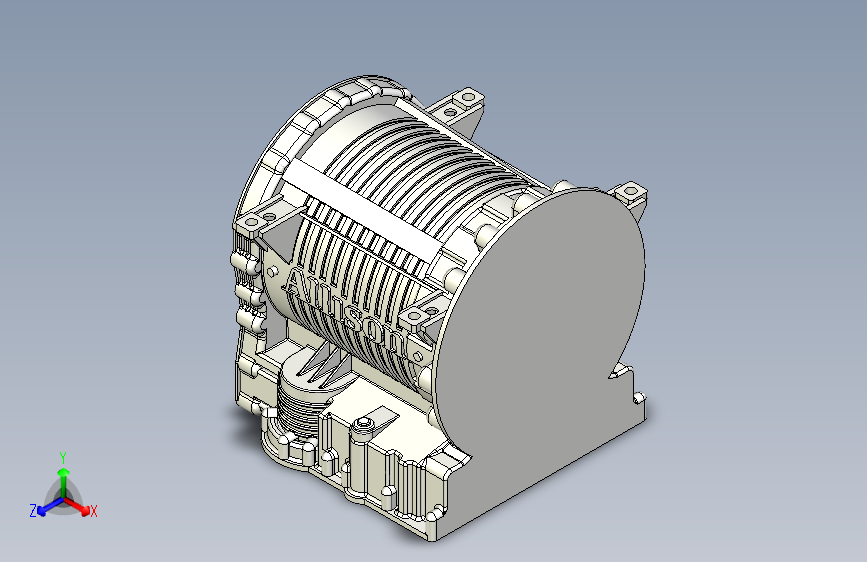The height and width of the screenshot is (562, 867).
Task: Click the green Y axis arrow of the triad
Action: [64, 481]
